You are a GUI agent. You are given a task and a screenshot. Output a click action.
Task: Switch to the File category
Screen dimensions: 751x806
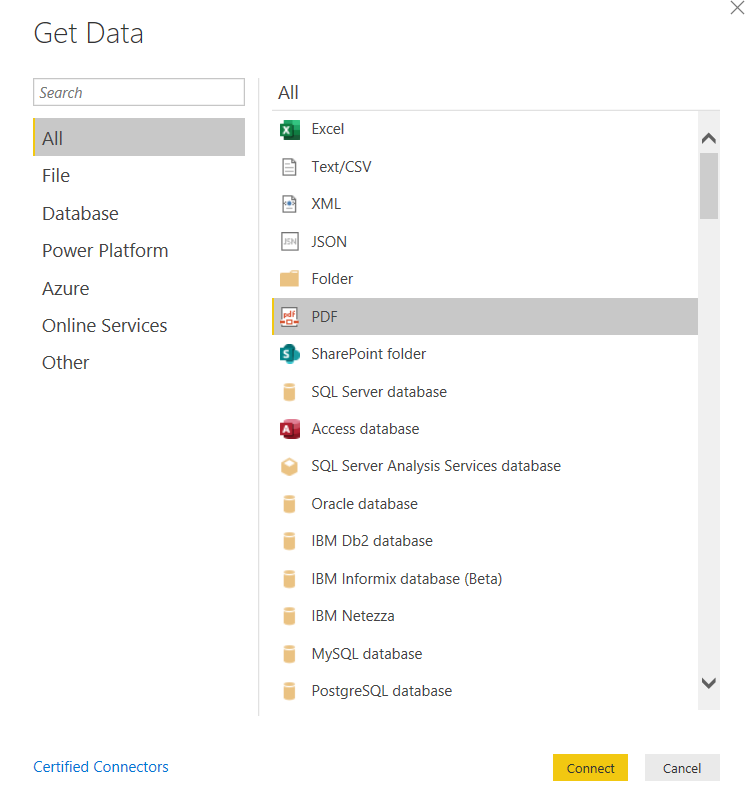[56, 176]
